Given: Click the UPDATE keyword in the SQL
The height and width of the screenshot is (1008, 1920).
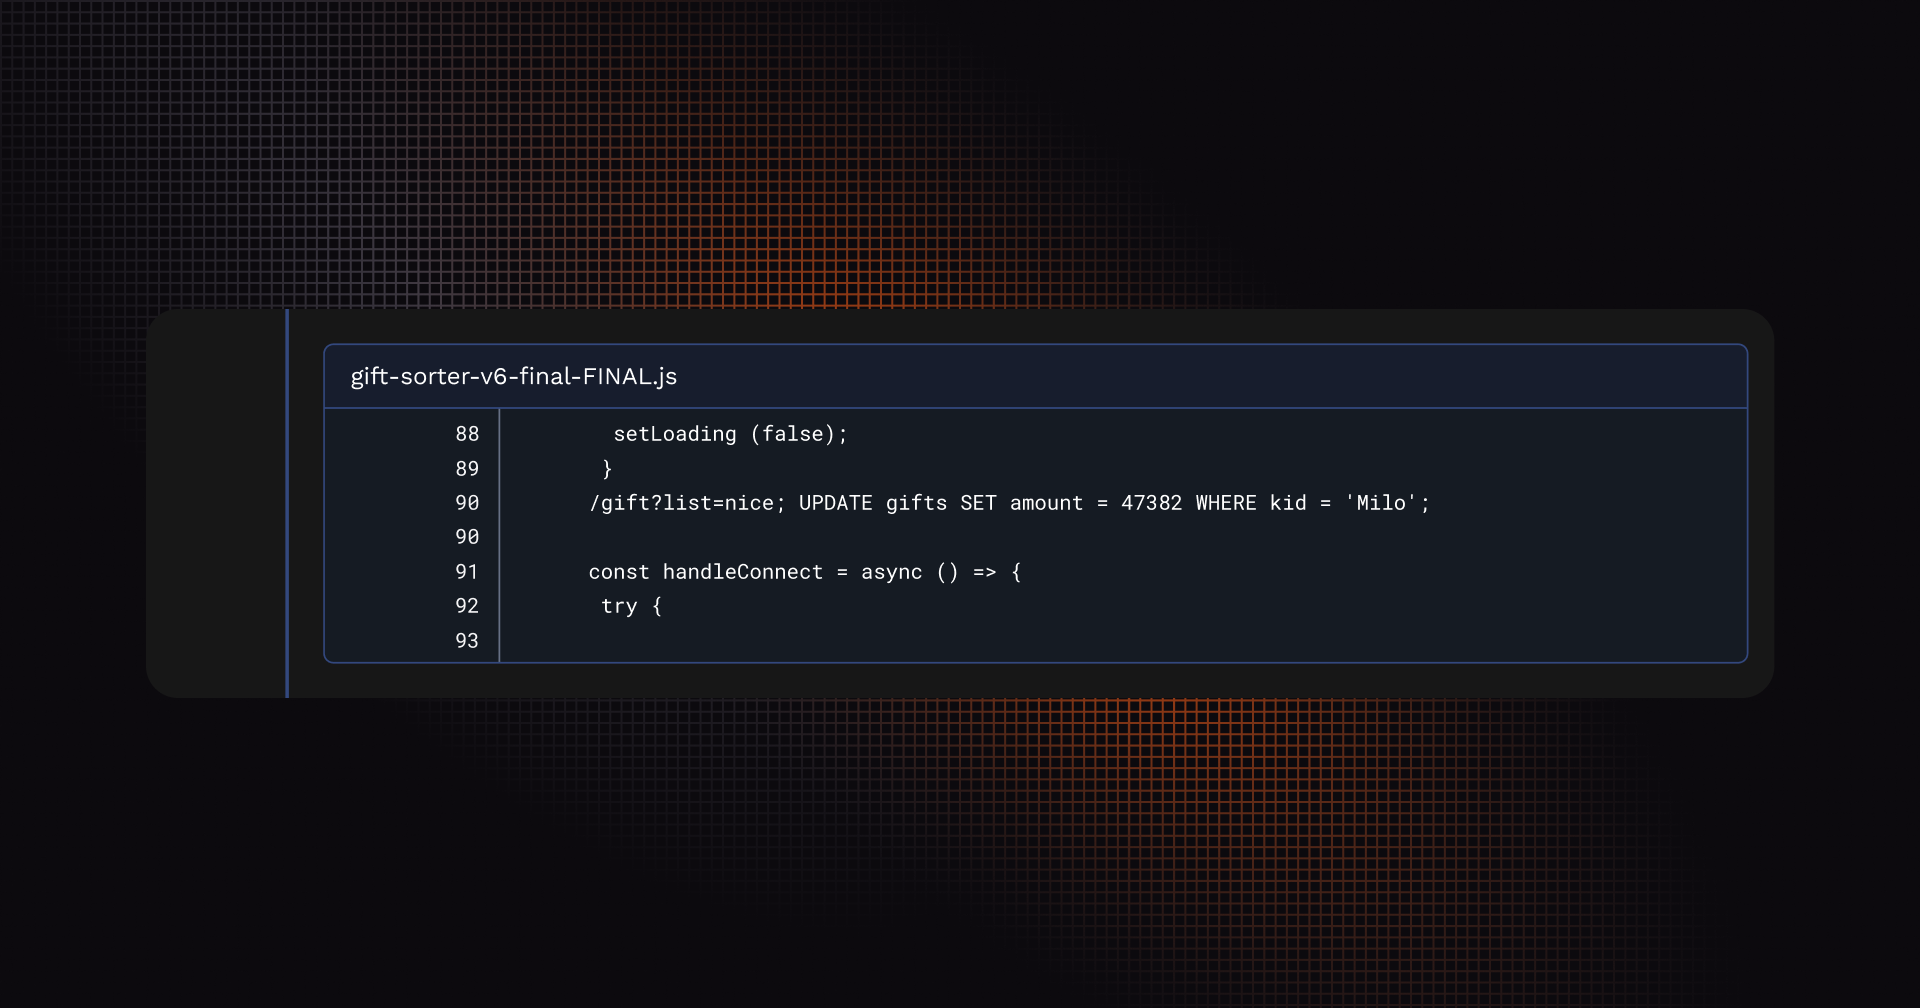Looking at the screenshot, I should (835, 503).
